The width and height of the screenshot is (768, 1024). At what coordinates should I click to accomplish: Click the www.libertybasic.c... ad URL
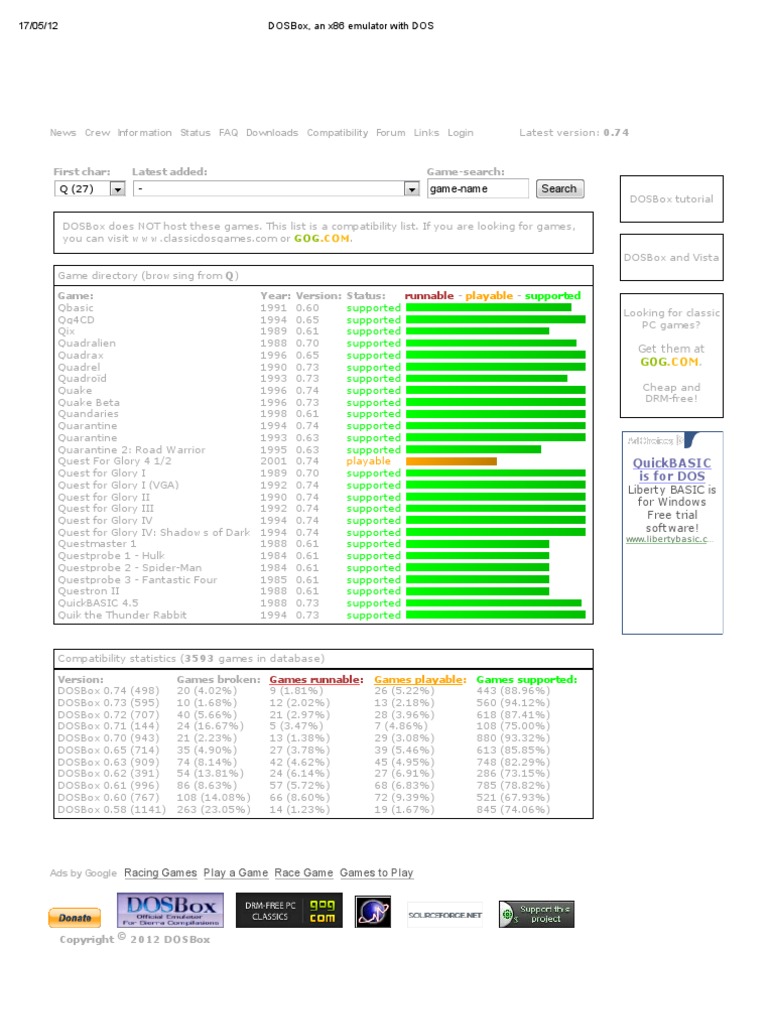[669, 539]
